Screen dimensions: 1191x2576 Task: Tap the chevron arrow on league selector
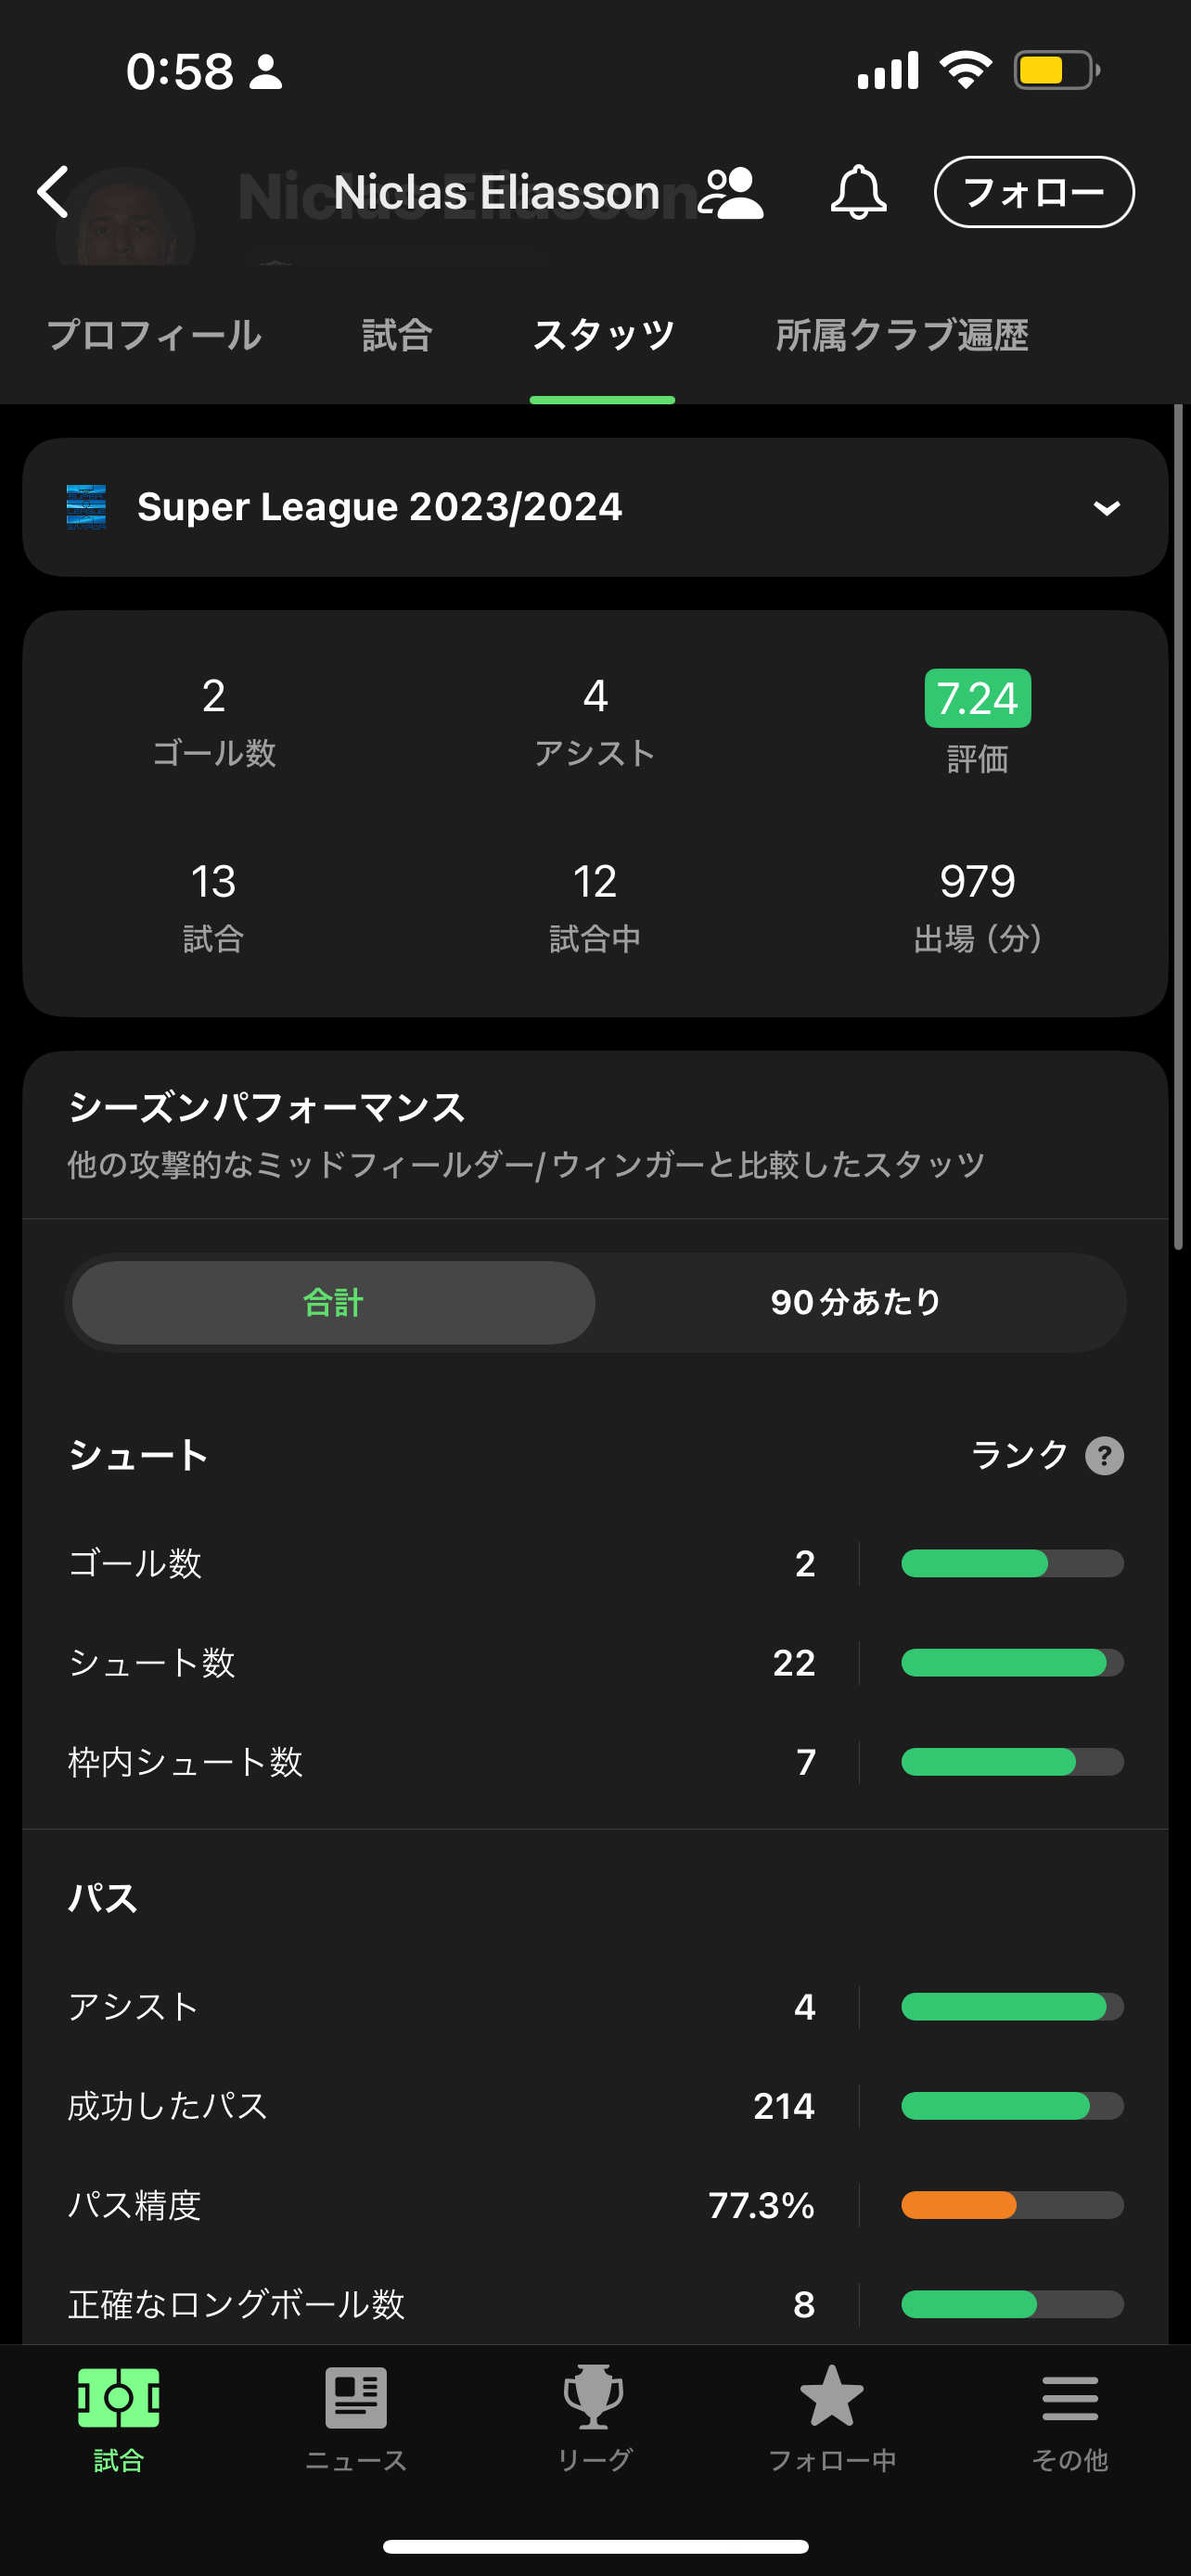pos(1106,508)
